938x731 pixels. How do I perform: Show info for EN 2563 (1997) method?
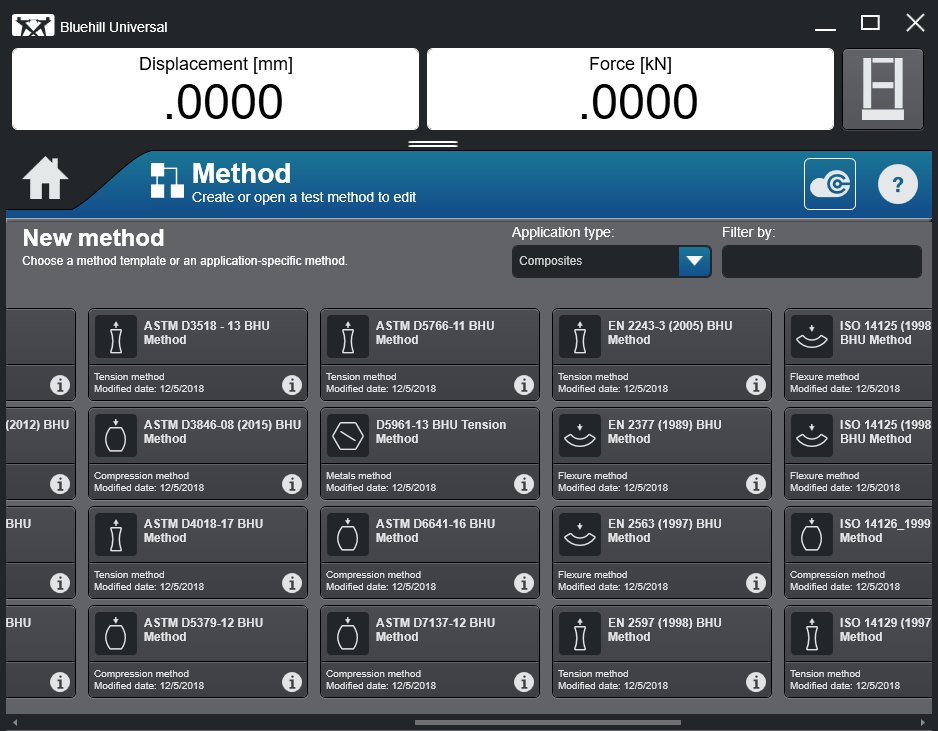[756, 583]
